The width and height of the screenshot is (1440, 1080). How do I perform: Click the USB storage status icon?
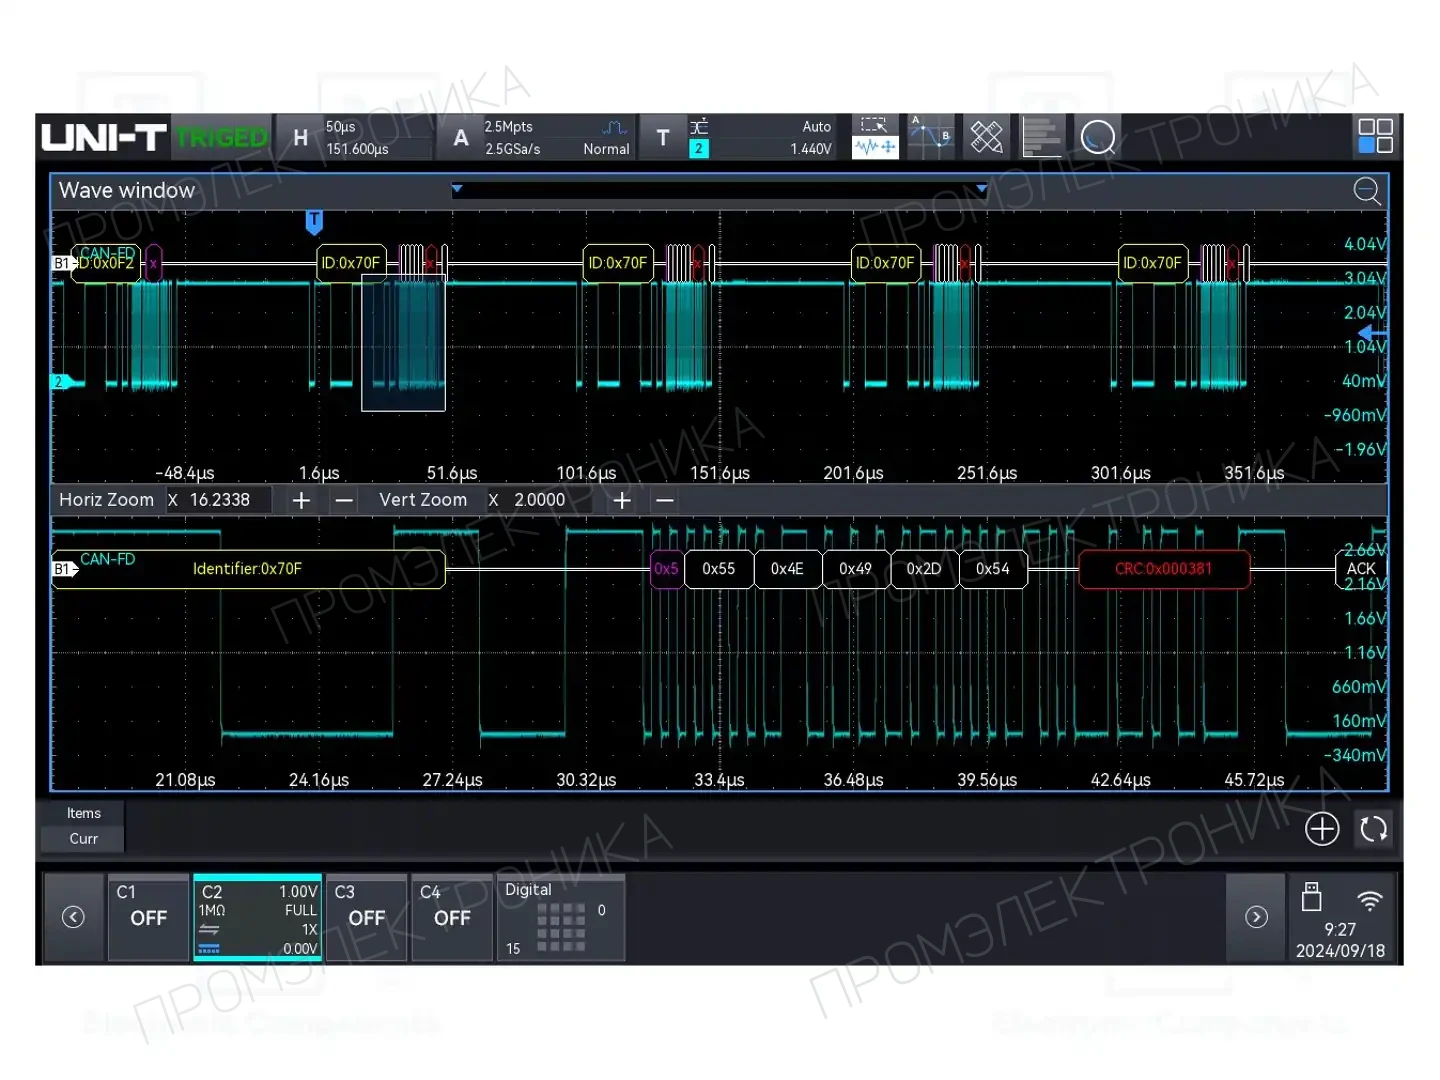click(x=1312, y=897)
